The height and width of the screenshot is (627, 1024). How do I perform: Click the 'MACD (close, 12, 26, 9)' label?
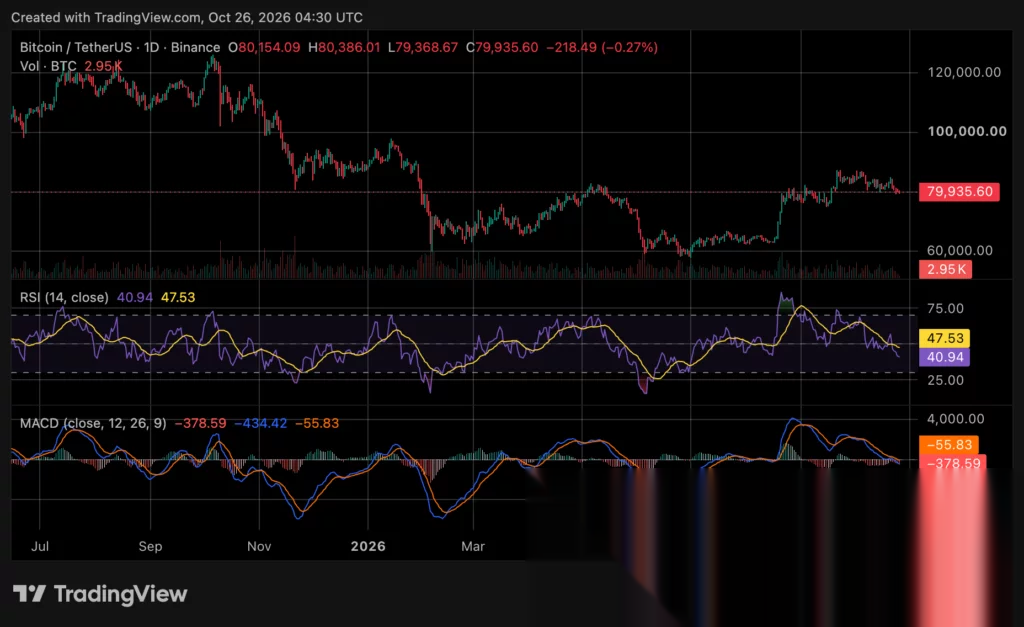click(93, 423)
